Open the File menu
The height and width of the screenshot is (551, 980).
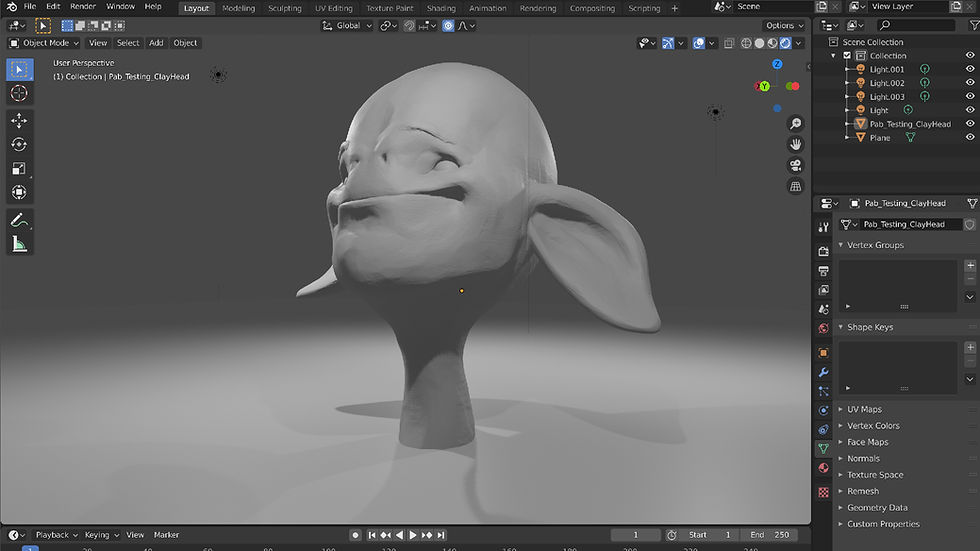29,7
